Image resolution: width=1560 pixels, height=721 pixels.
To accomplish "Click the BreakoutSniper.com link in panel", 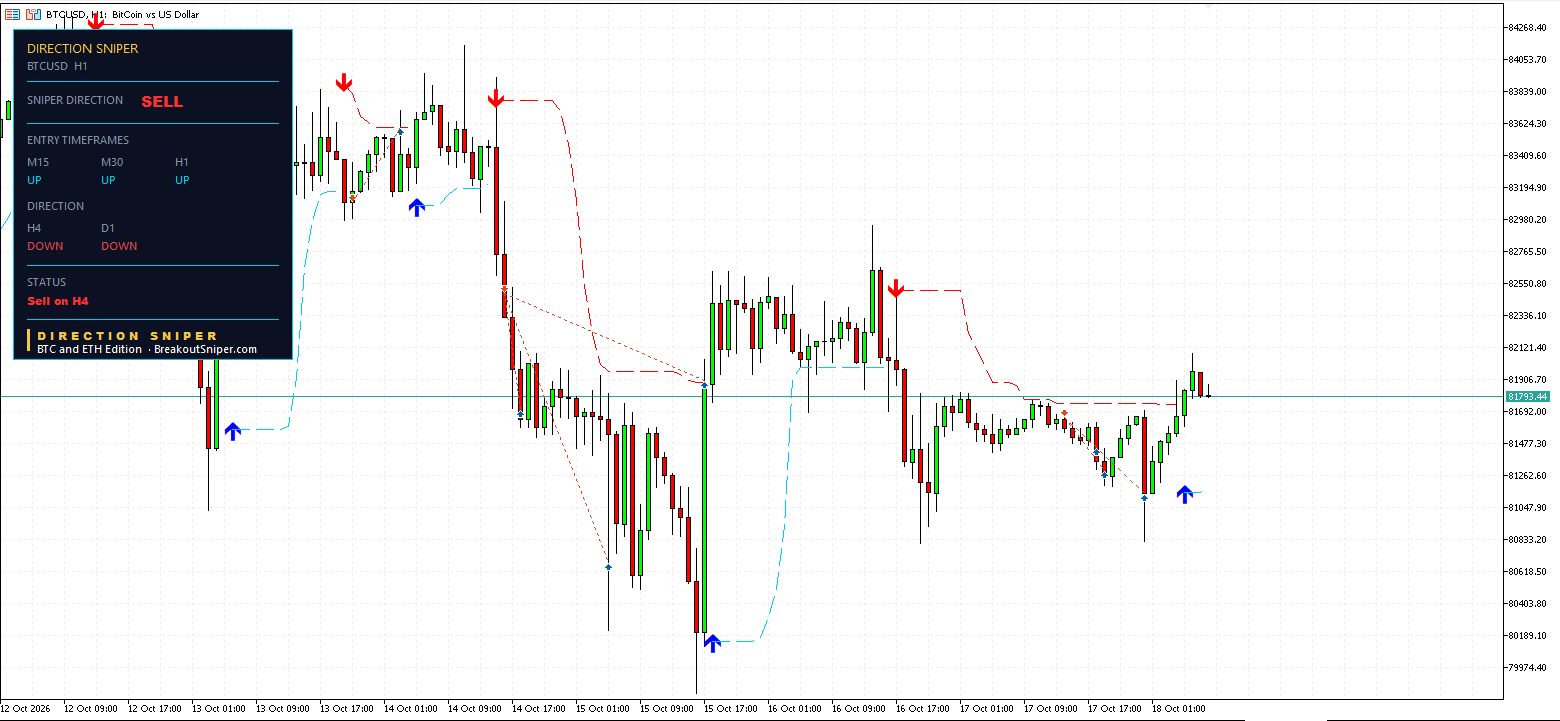I will tap(205, 349).
